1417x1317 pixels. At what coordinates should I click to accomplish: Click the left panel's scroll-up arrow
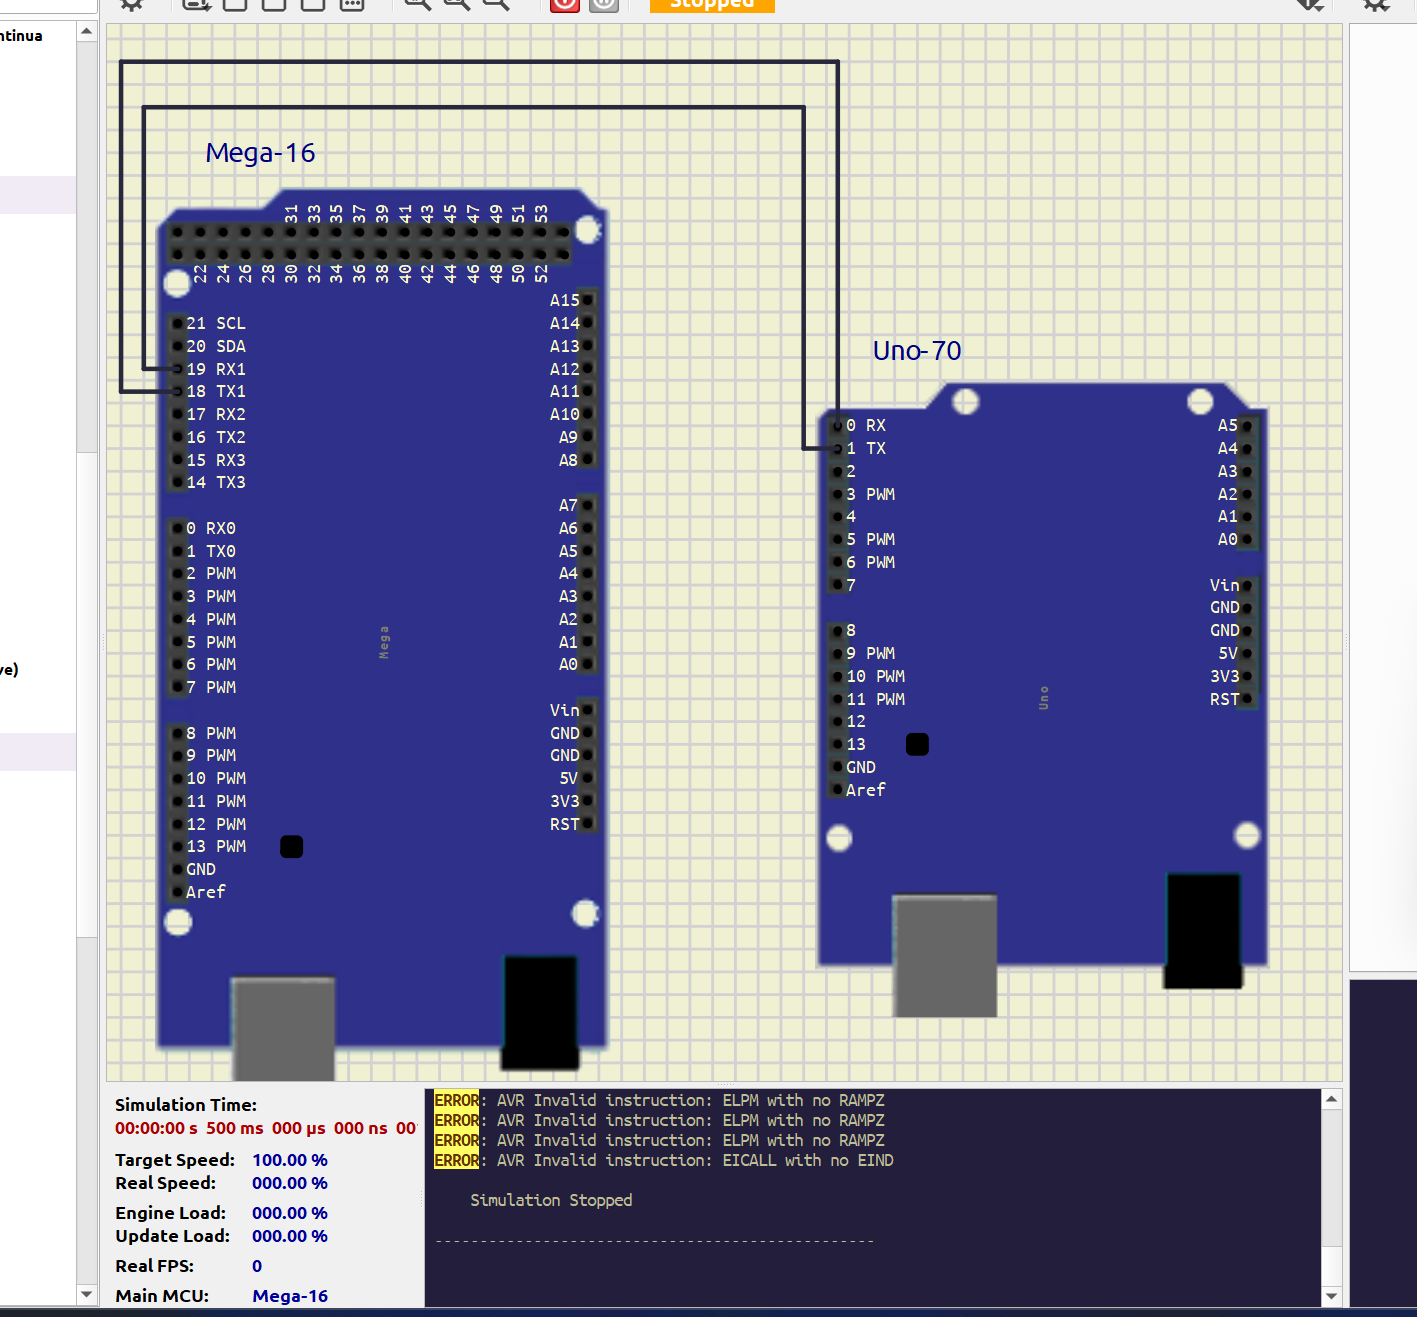click(87, 32)
